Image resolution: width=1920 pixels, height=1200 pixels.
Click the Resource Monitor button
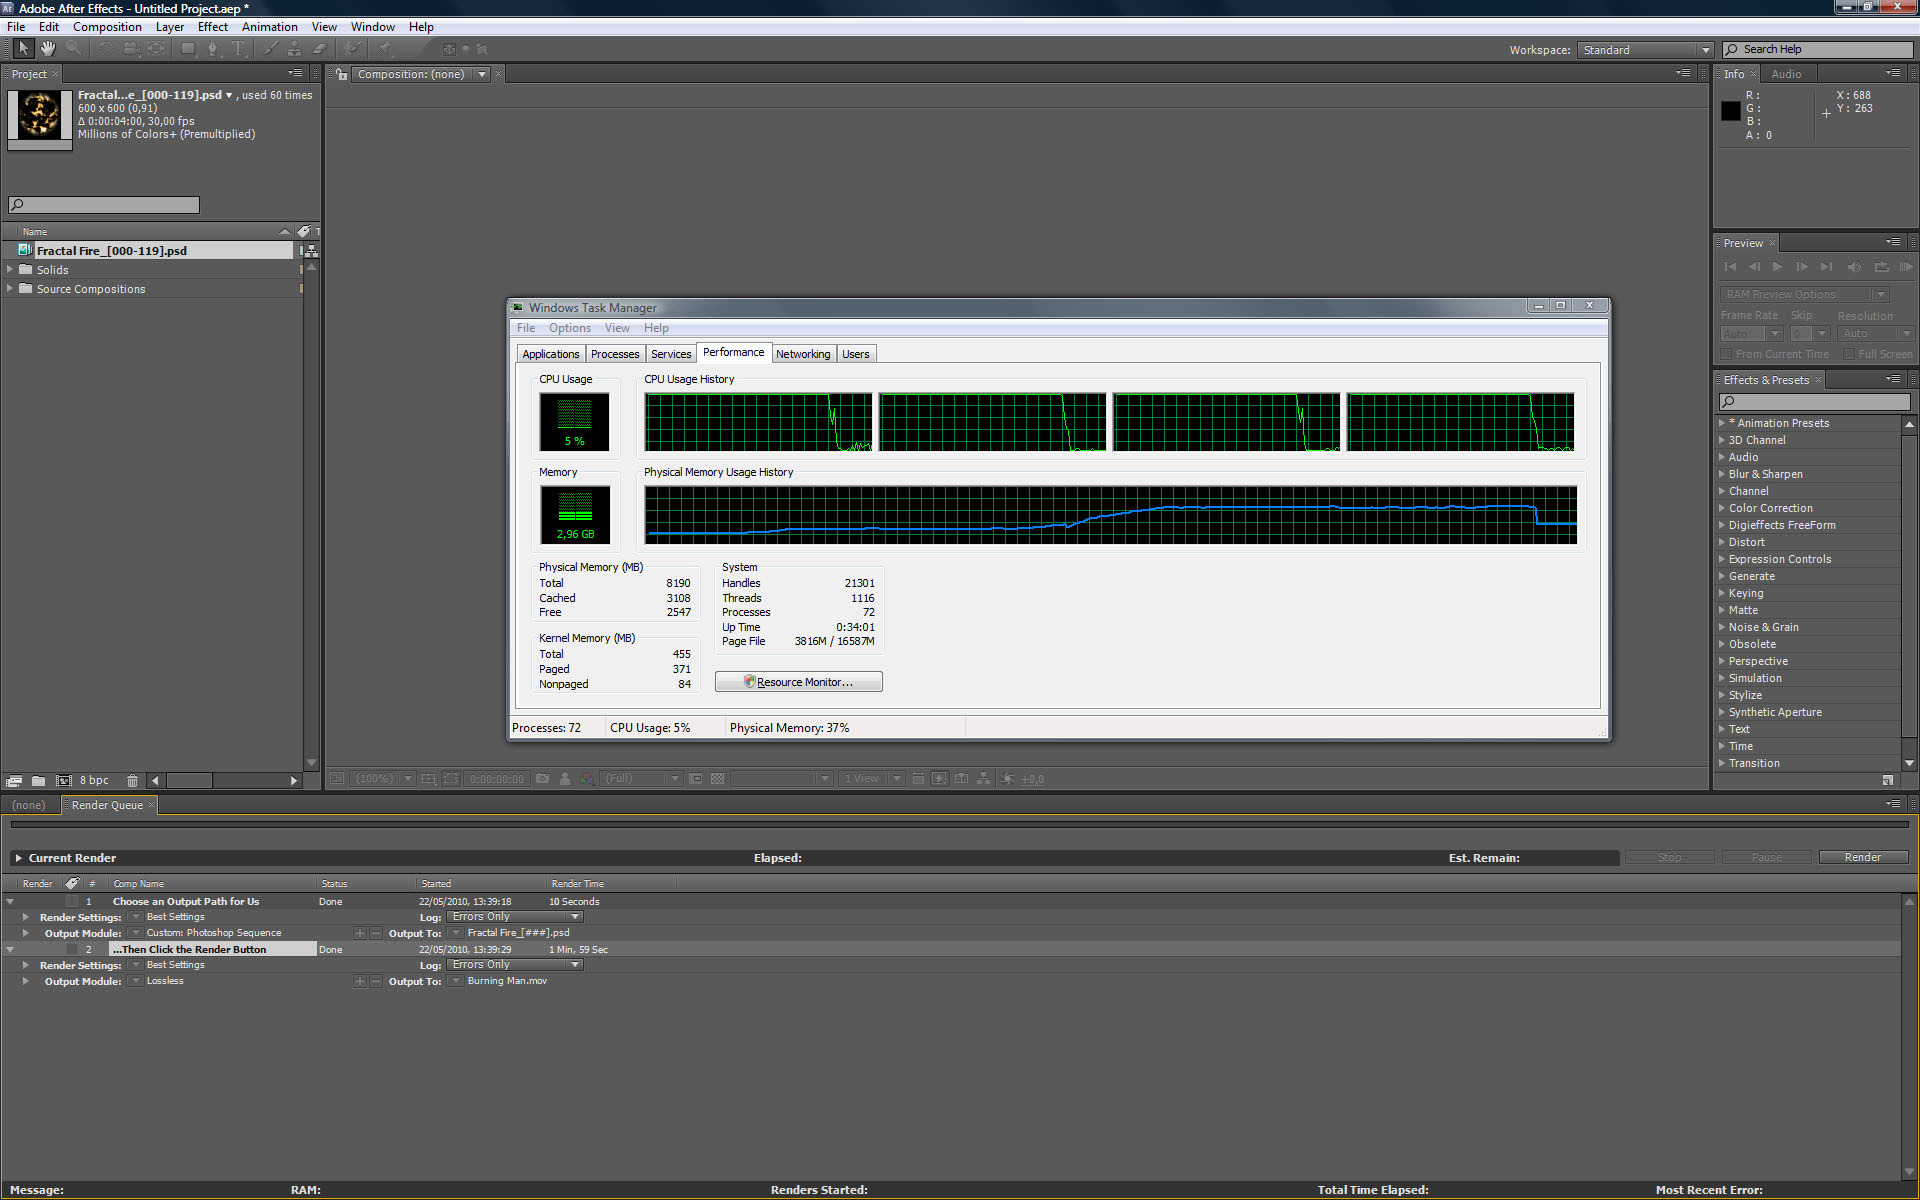[x=798, y=682]
